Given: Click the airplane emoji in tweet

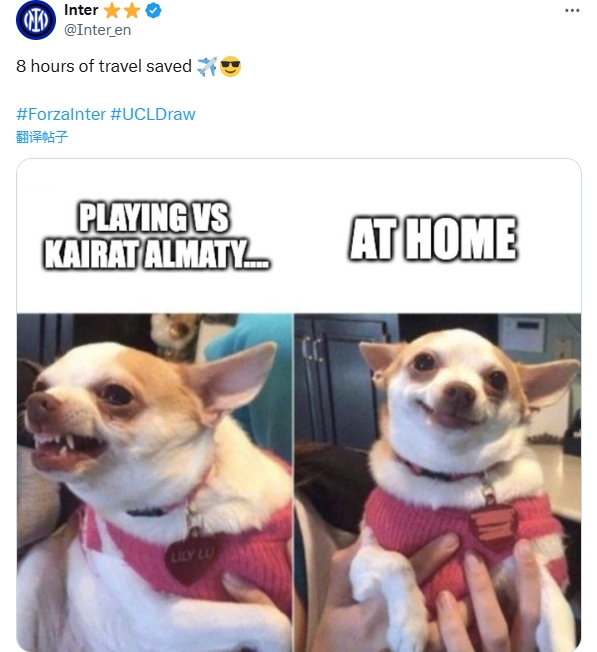Looking at the screenshot, I should (207, 67).
